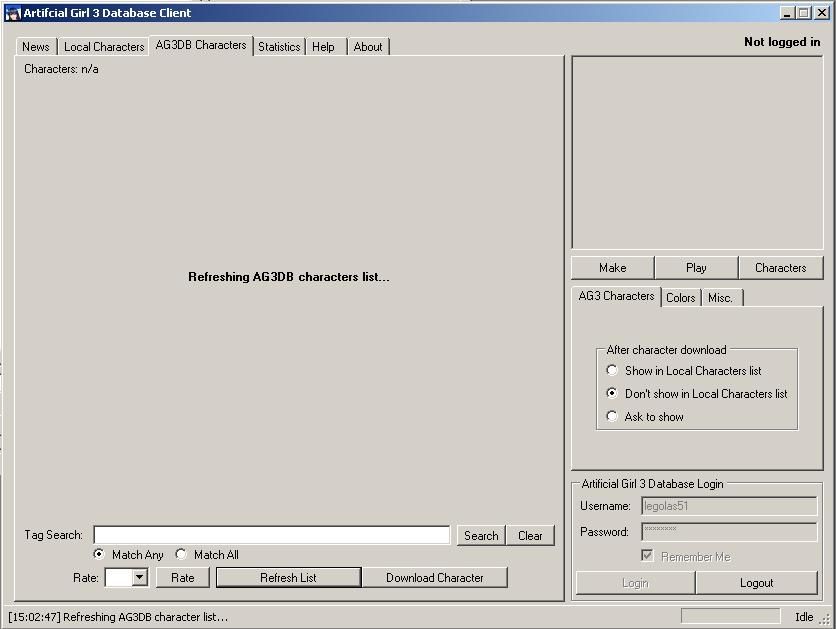Screen dimensions: 836x629
Task: Click the 'Idle' status bar text
Action: [804, 617]
